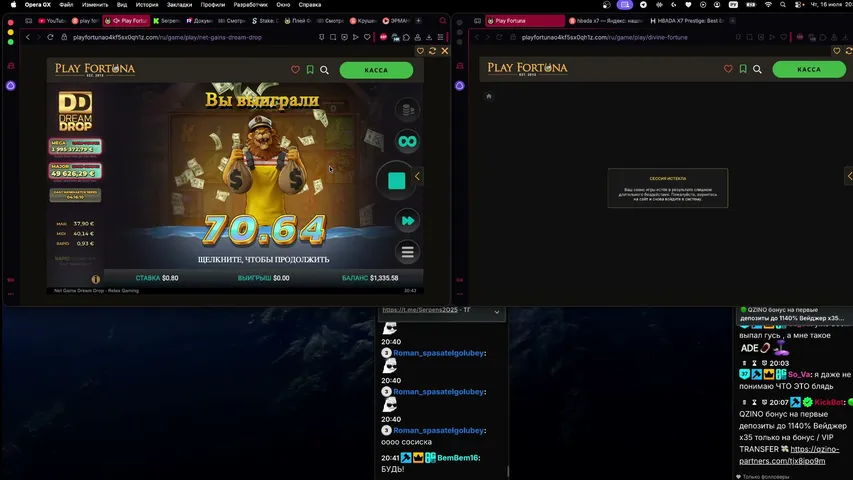
Task: Open the Разработчик menu
Action: click(x=250, y=4)
